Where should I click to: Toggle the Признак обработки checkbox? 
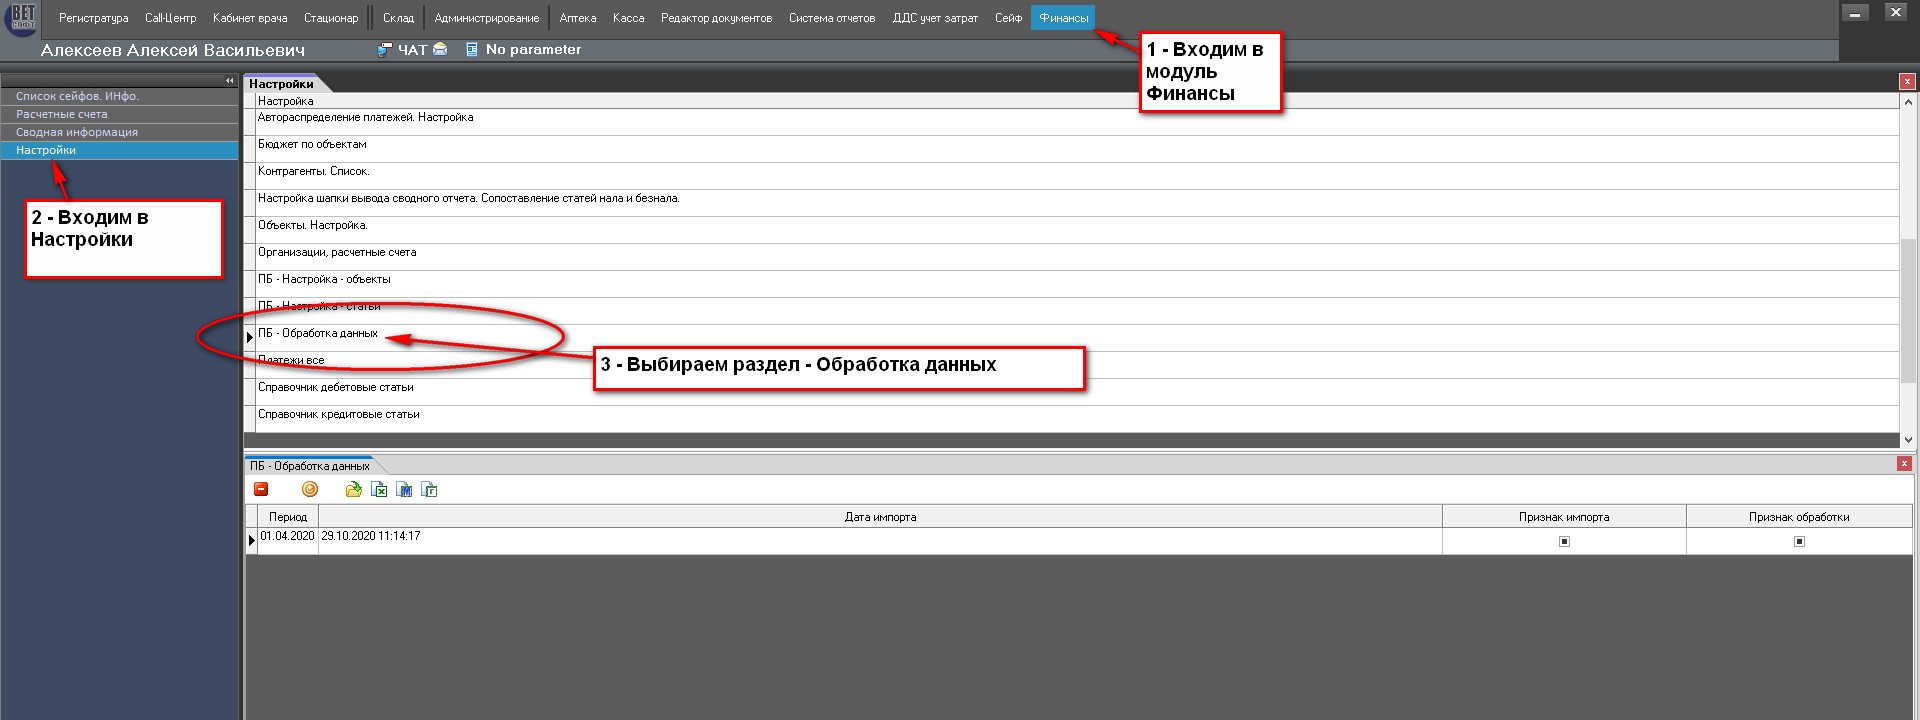(1799, 541)
